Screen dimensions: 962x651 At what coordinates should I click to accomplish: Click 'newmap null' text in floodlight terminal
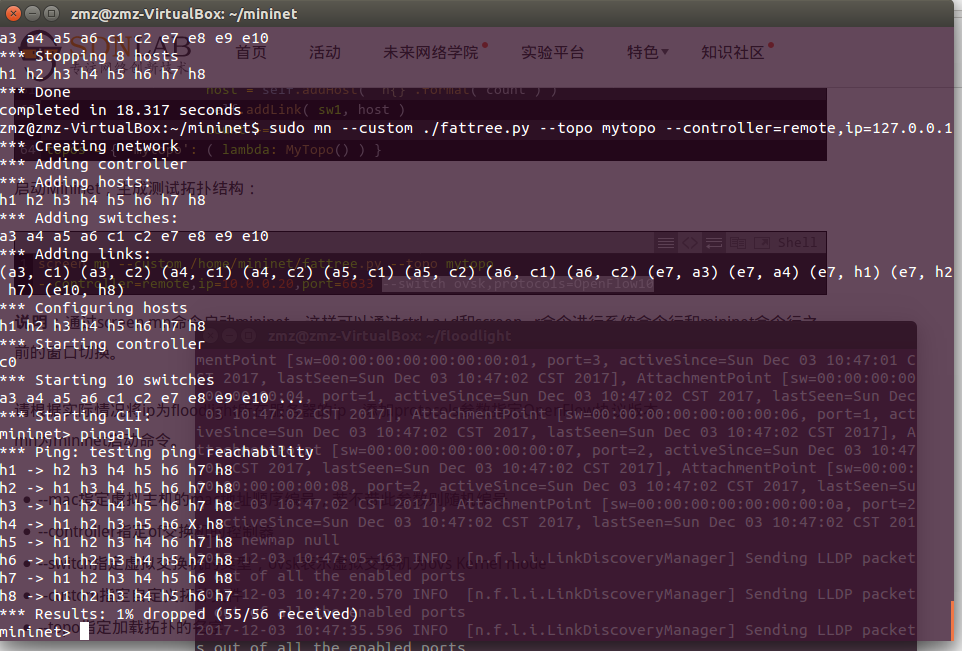coord(290,541)
